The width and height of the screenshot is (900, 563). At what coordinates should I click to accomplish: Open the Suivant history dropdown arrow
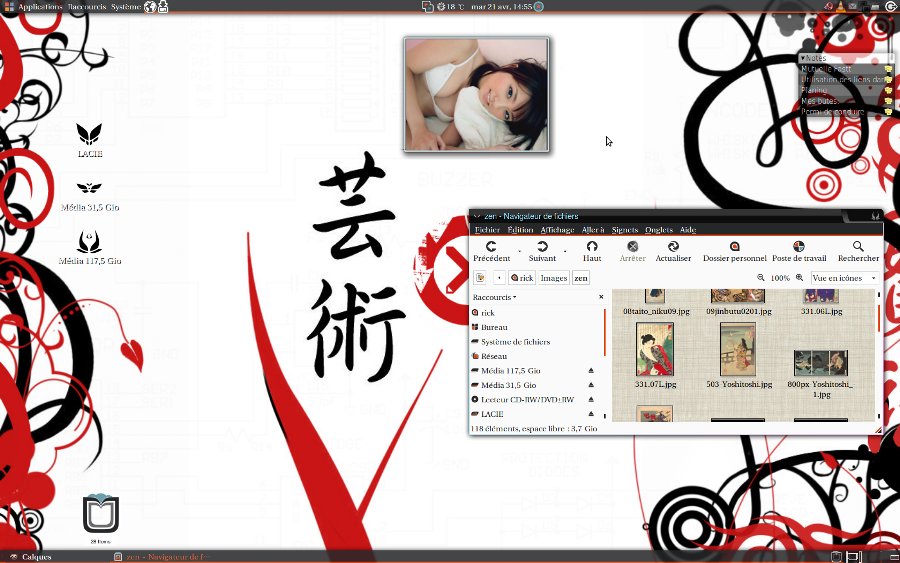tap(565, 251)
